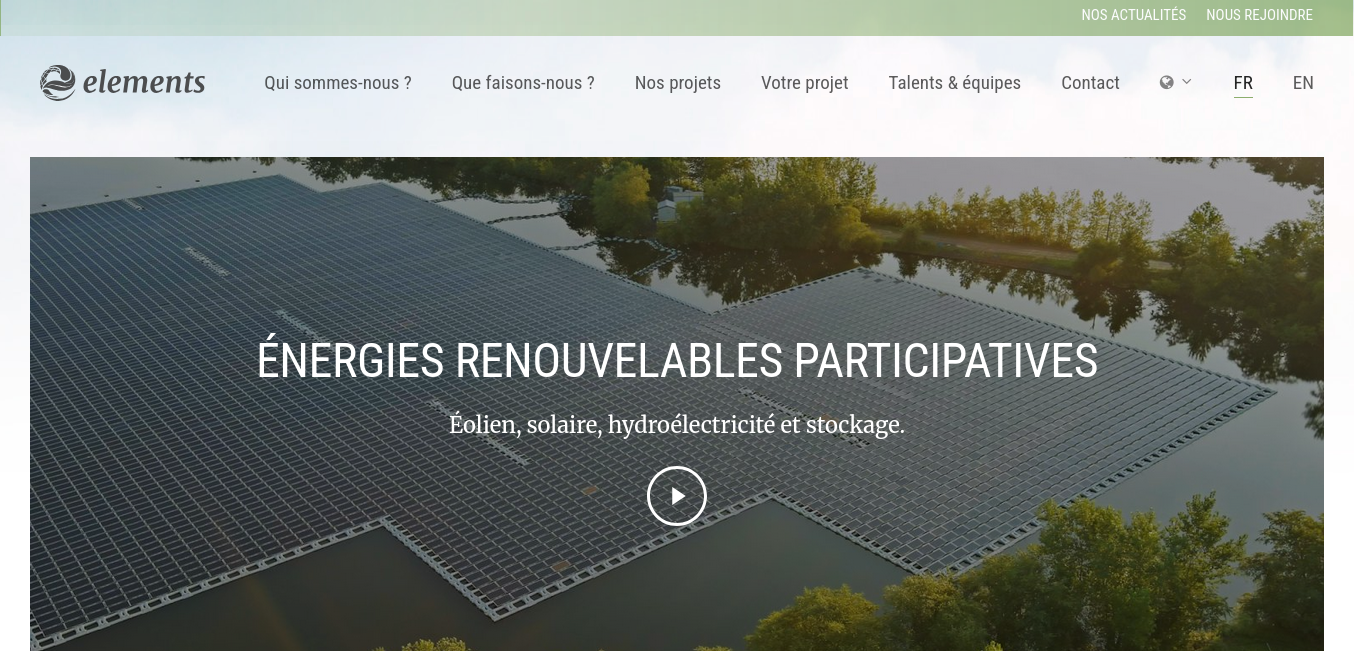Image resolution: width=1366 pixels, height=651 pixels.
Task: Open the "Votre projet" menu item
Action: pos(805,83)
